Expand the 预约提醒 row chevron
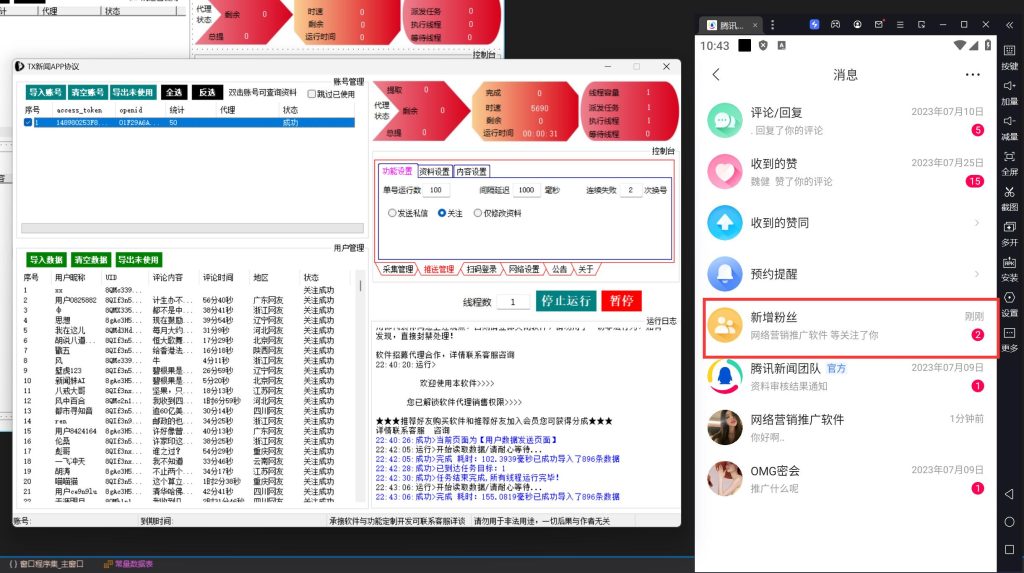Screen dimensions: 1024x573 pos(976,273)
